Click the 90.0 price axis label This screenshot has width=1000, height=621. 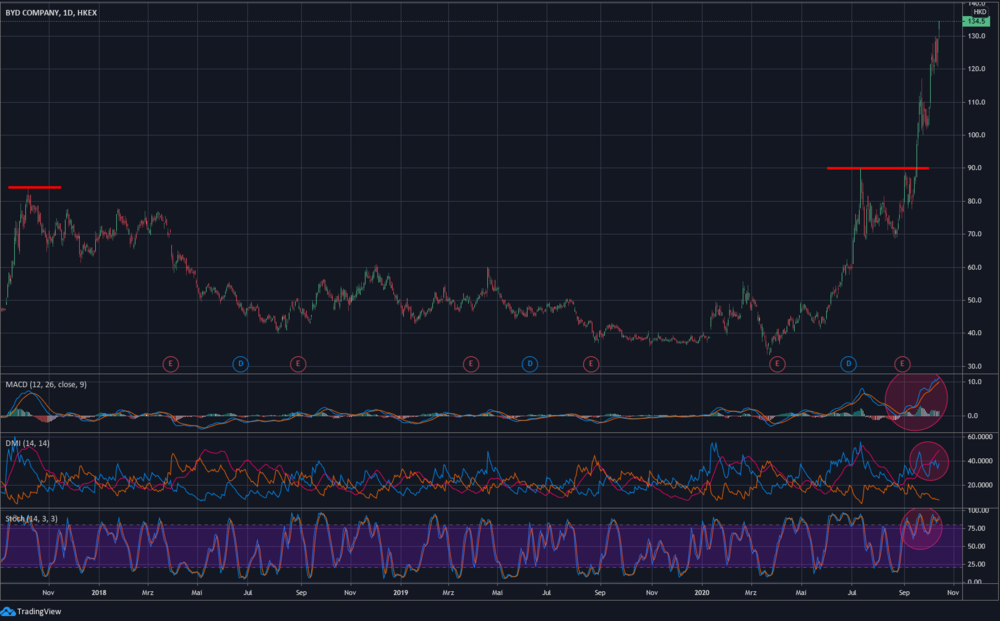pyautogui.click(x=975, y=168)
